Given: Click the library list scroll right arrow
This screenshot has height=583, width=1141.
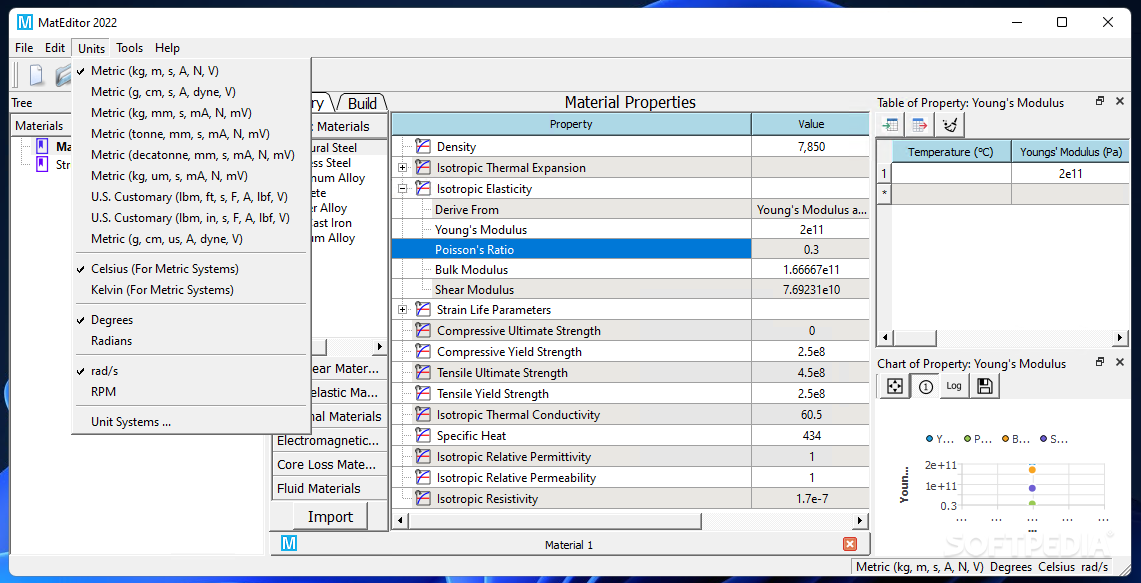Looking at the screenshot, I should [378, 346].
